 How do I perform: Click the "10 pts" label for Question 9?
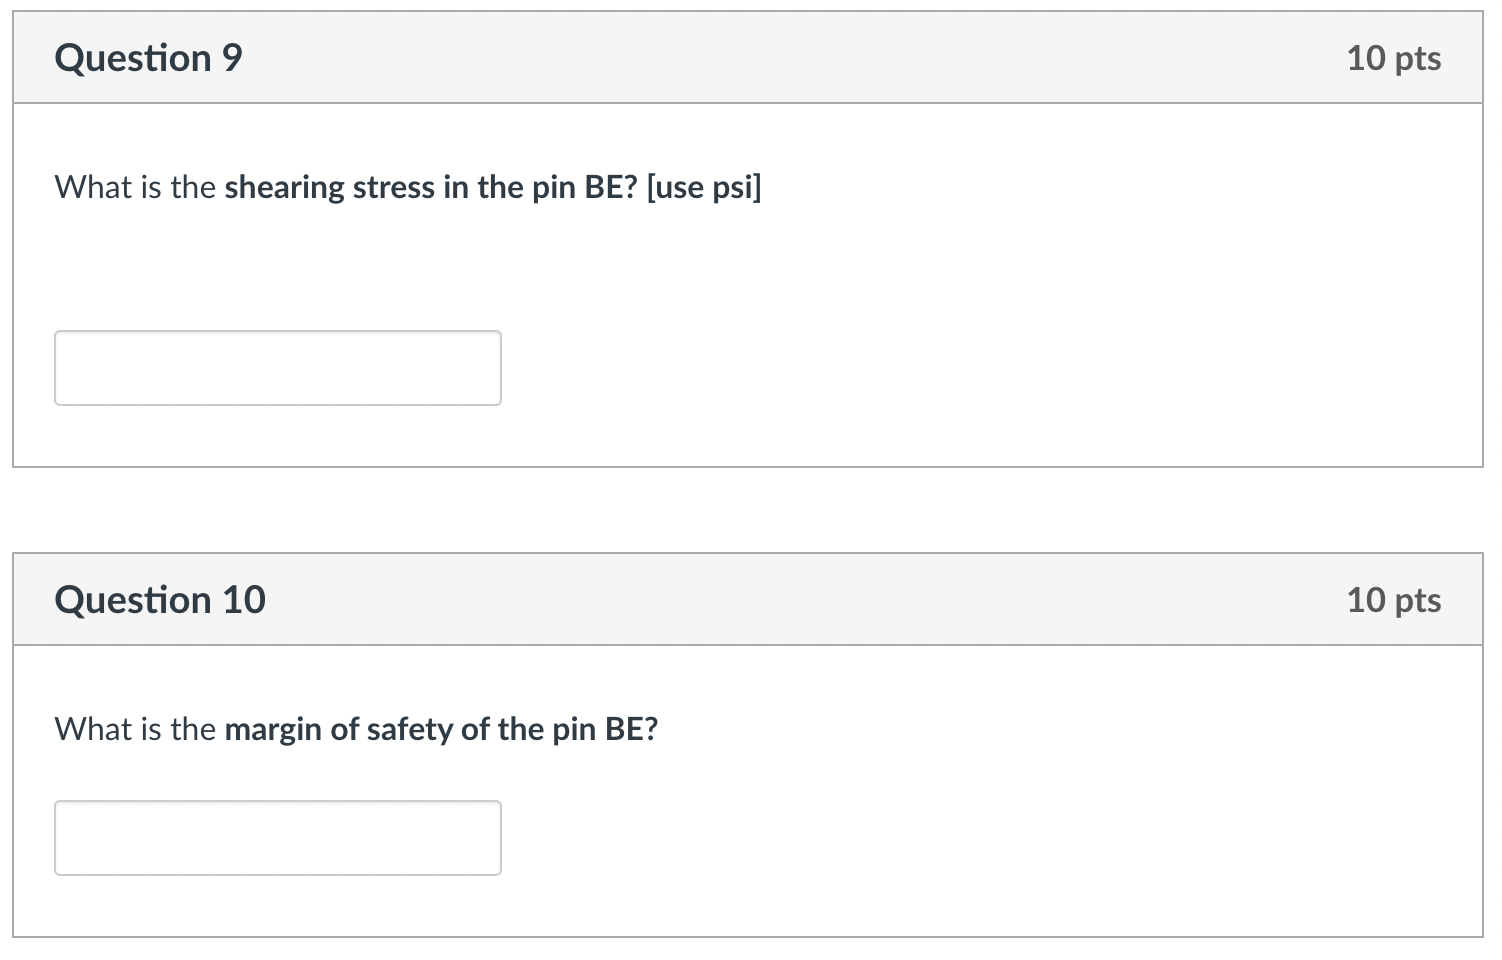[x=1393, y=58]
